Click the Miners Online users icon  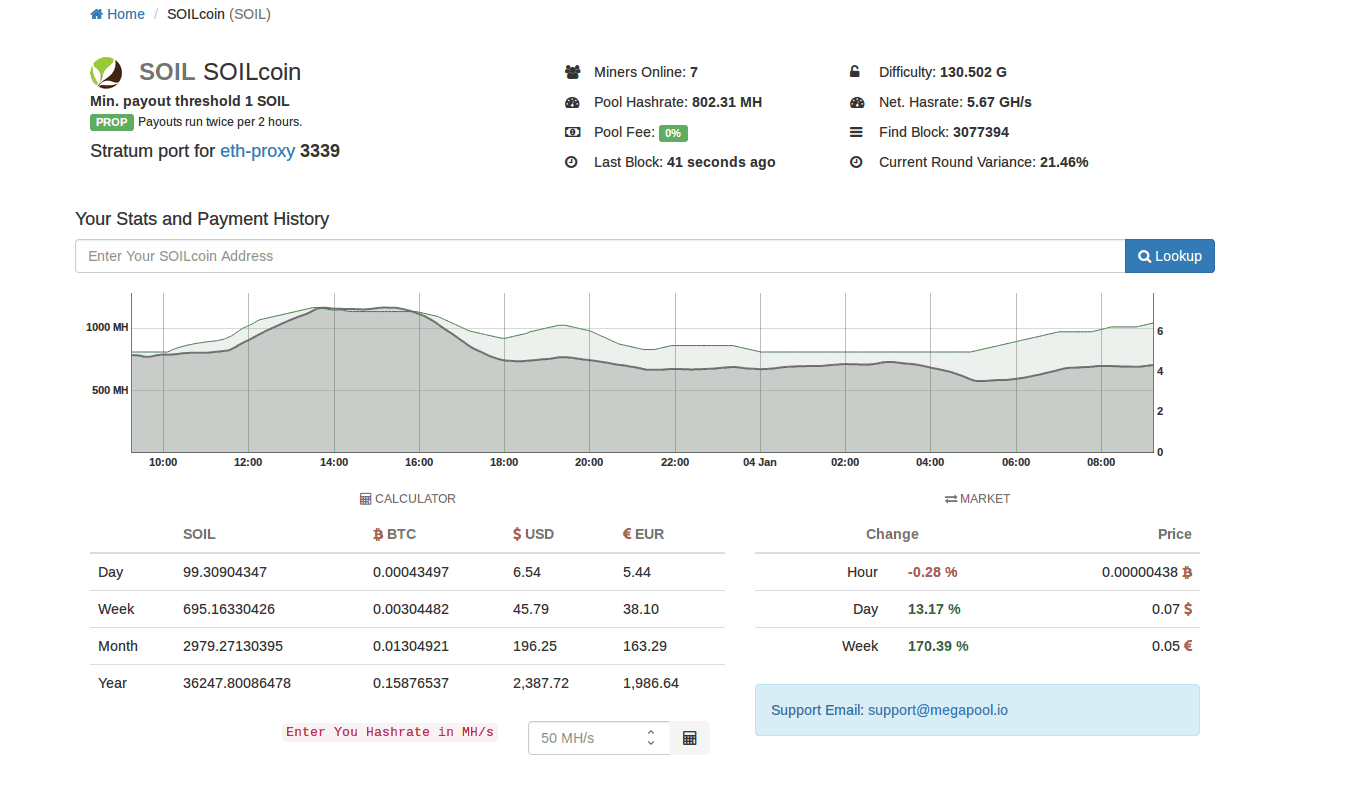pos(572,72)
